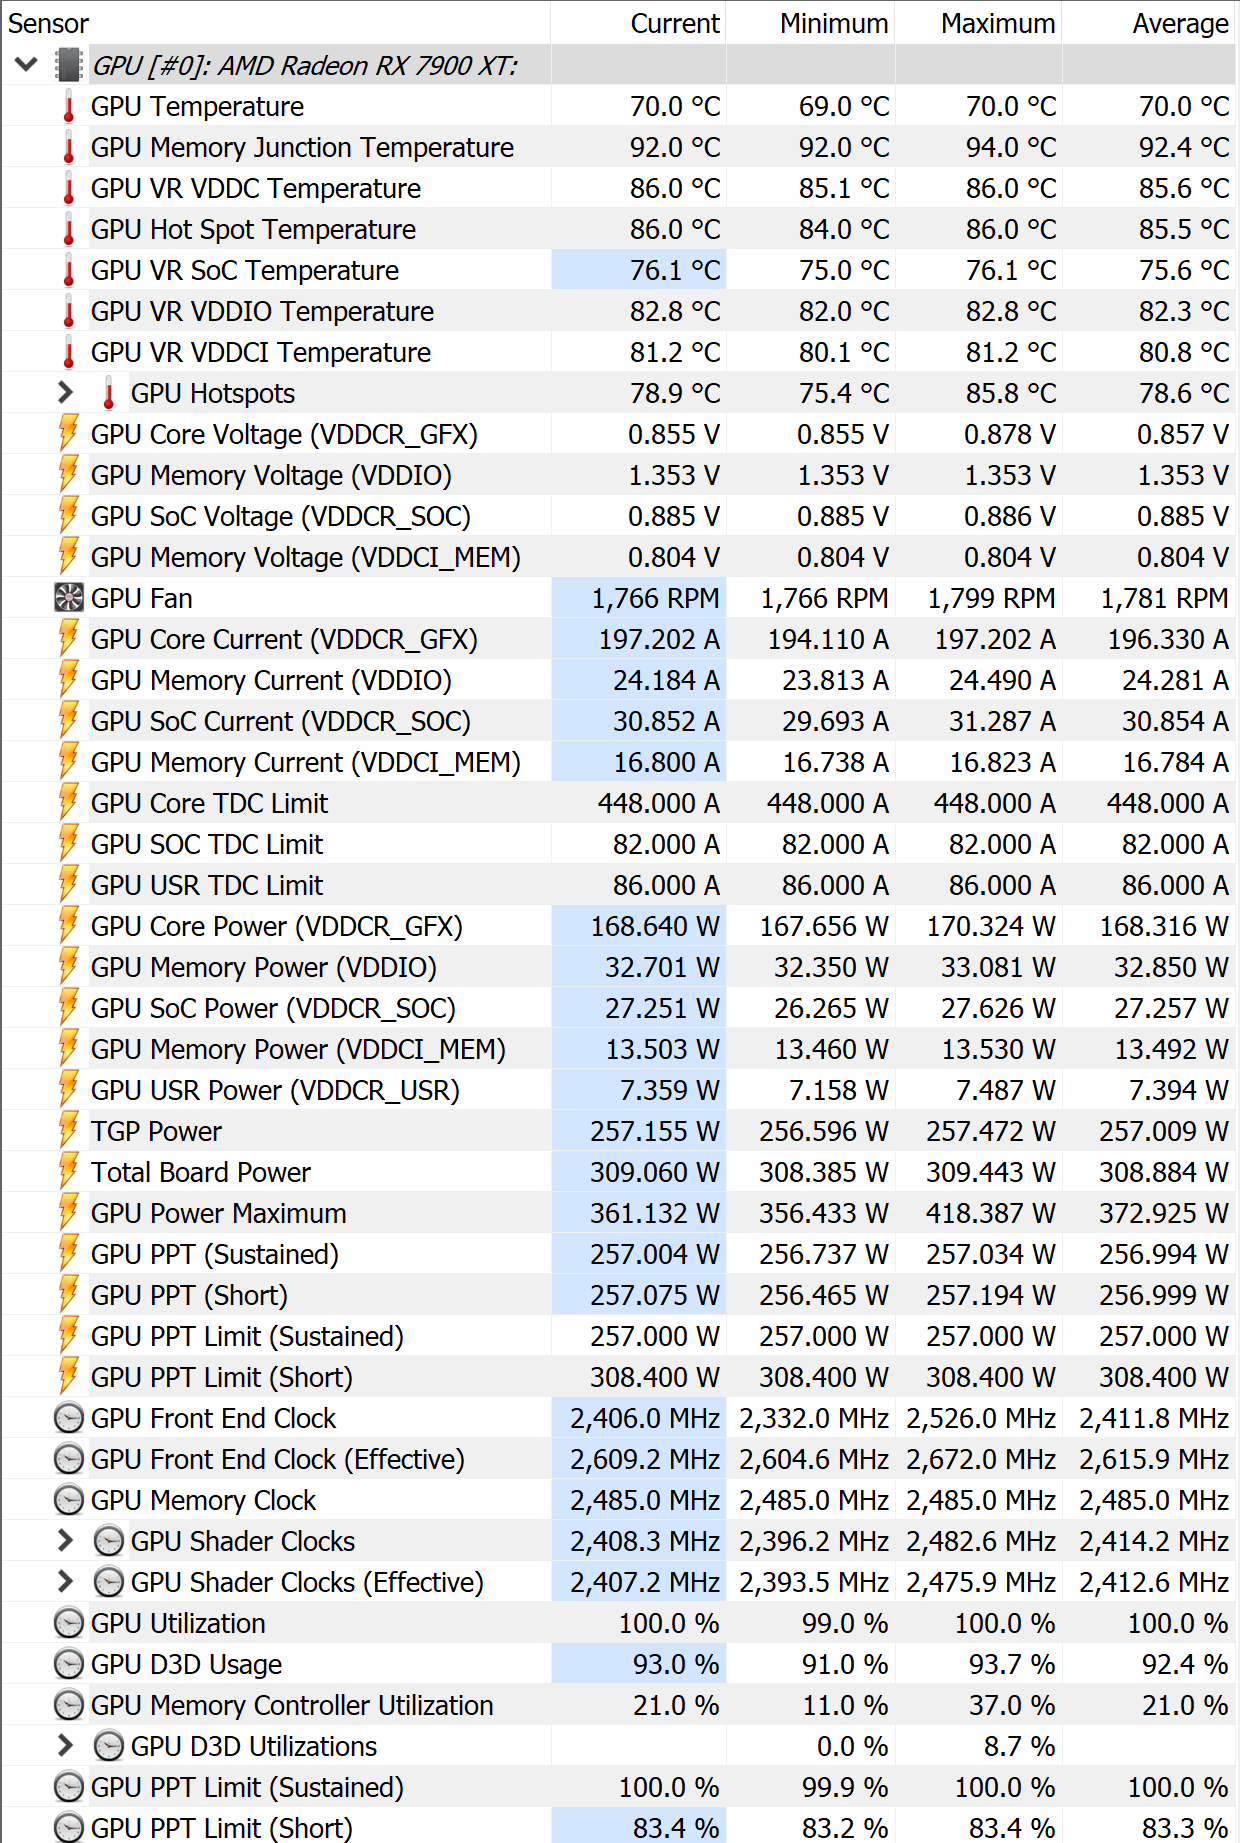Select GPU PPT Limit (Sustained) 257.000 W label
Viewport: 1240px width, 1843px height.
pyautogui.click(x=247, y=1336)
